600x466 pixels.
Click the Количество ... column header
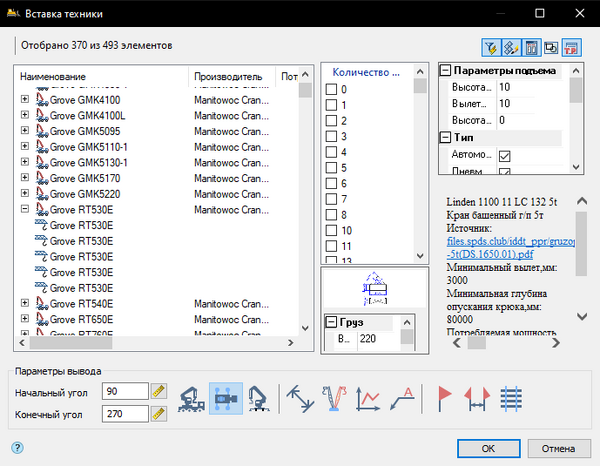click(366, 72)
